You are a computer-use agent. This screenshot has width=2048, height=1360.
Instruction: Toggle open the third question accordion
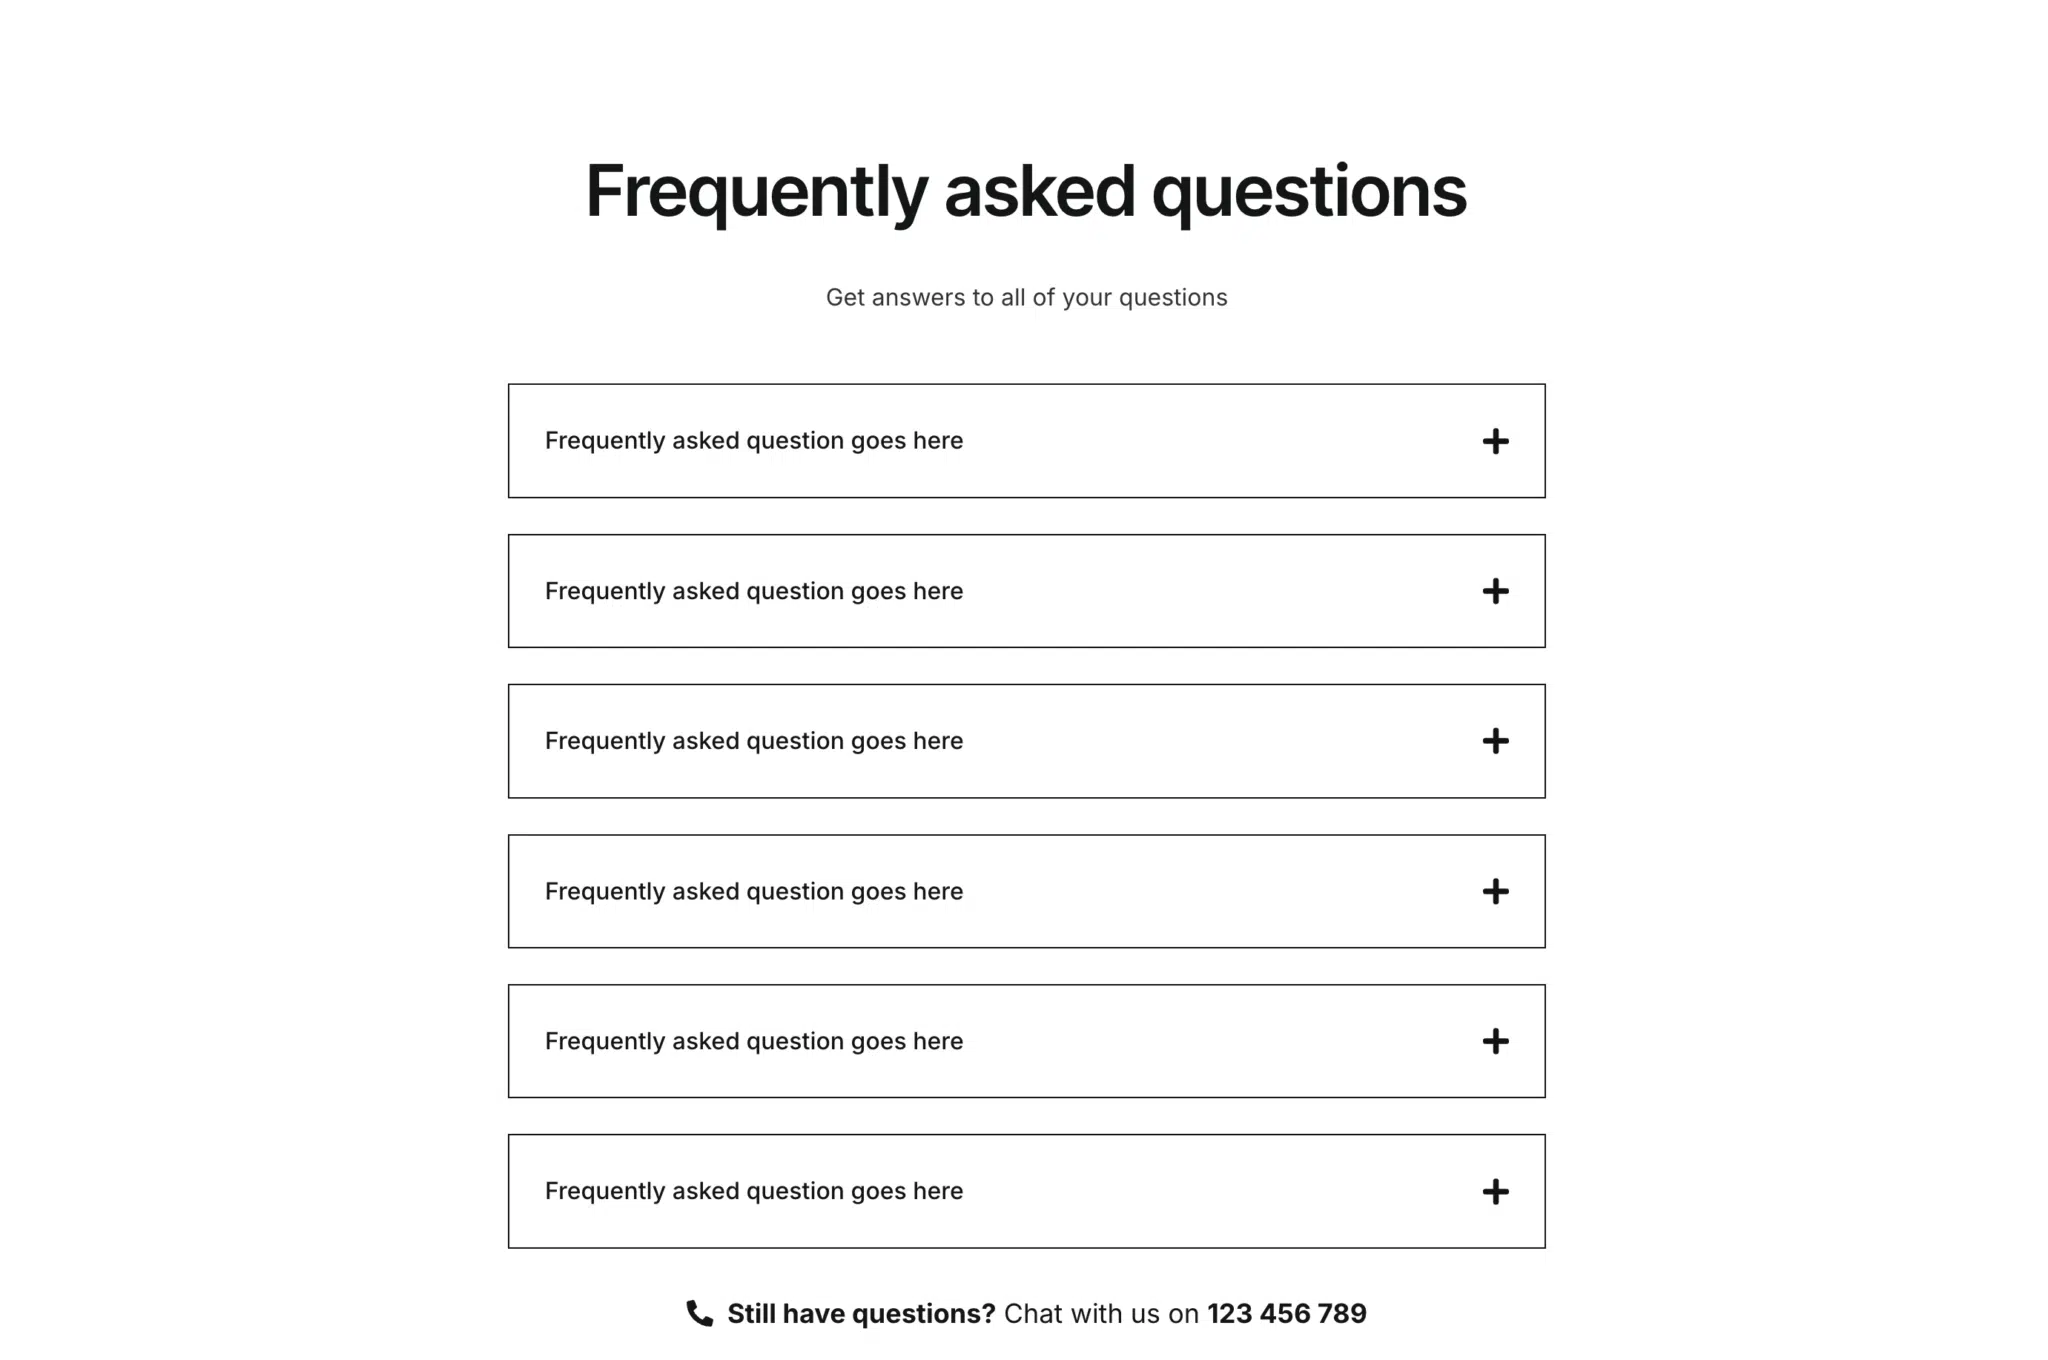(x=1024, y=741)
